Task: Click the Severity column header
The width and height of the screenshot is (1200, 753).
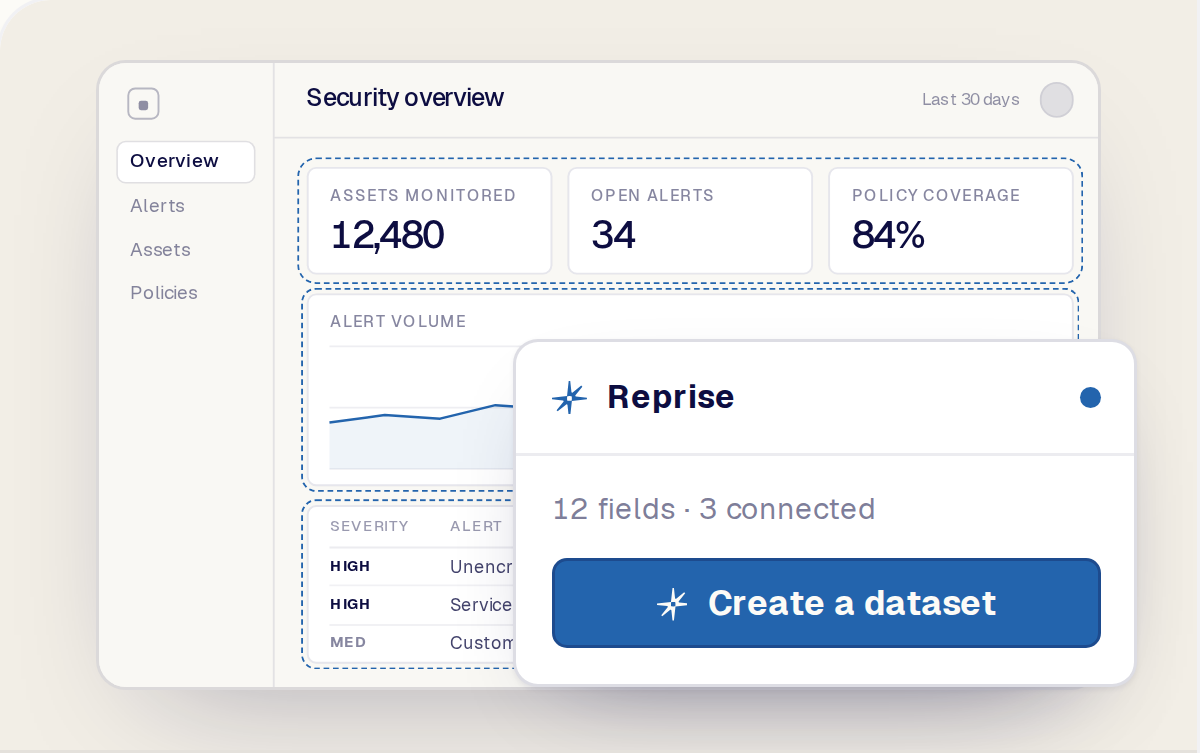Action: (369, 526)
